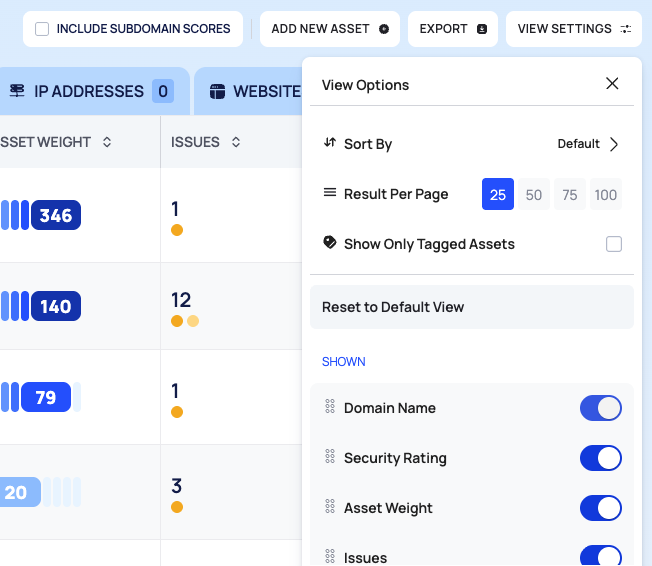
Task: Click orange severity dot in 3 issues row
Action: (177, 507)
